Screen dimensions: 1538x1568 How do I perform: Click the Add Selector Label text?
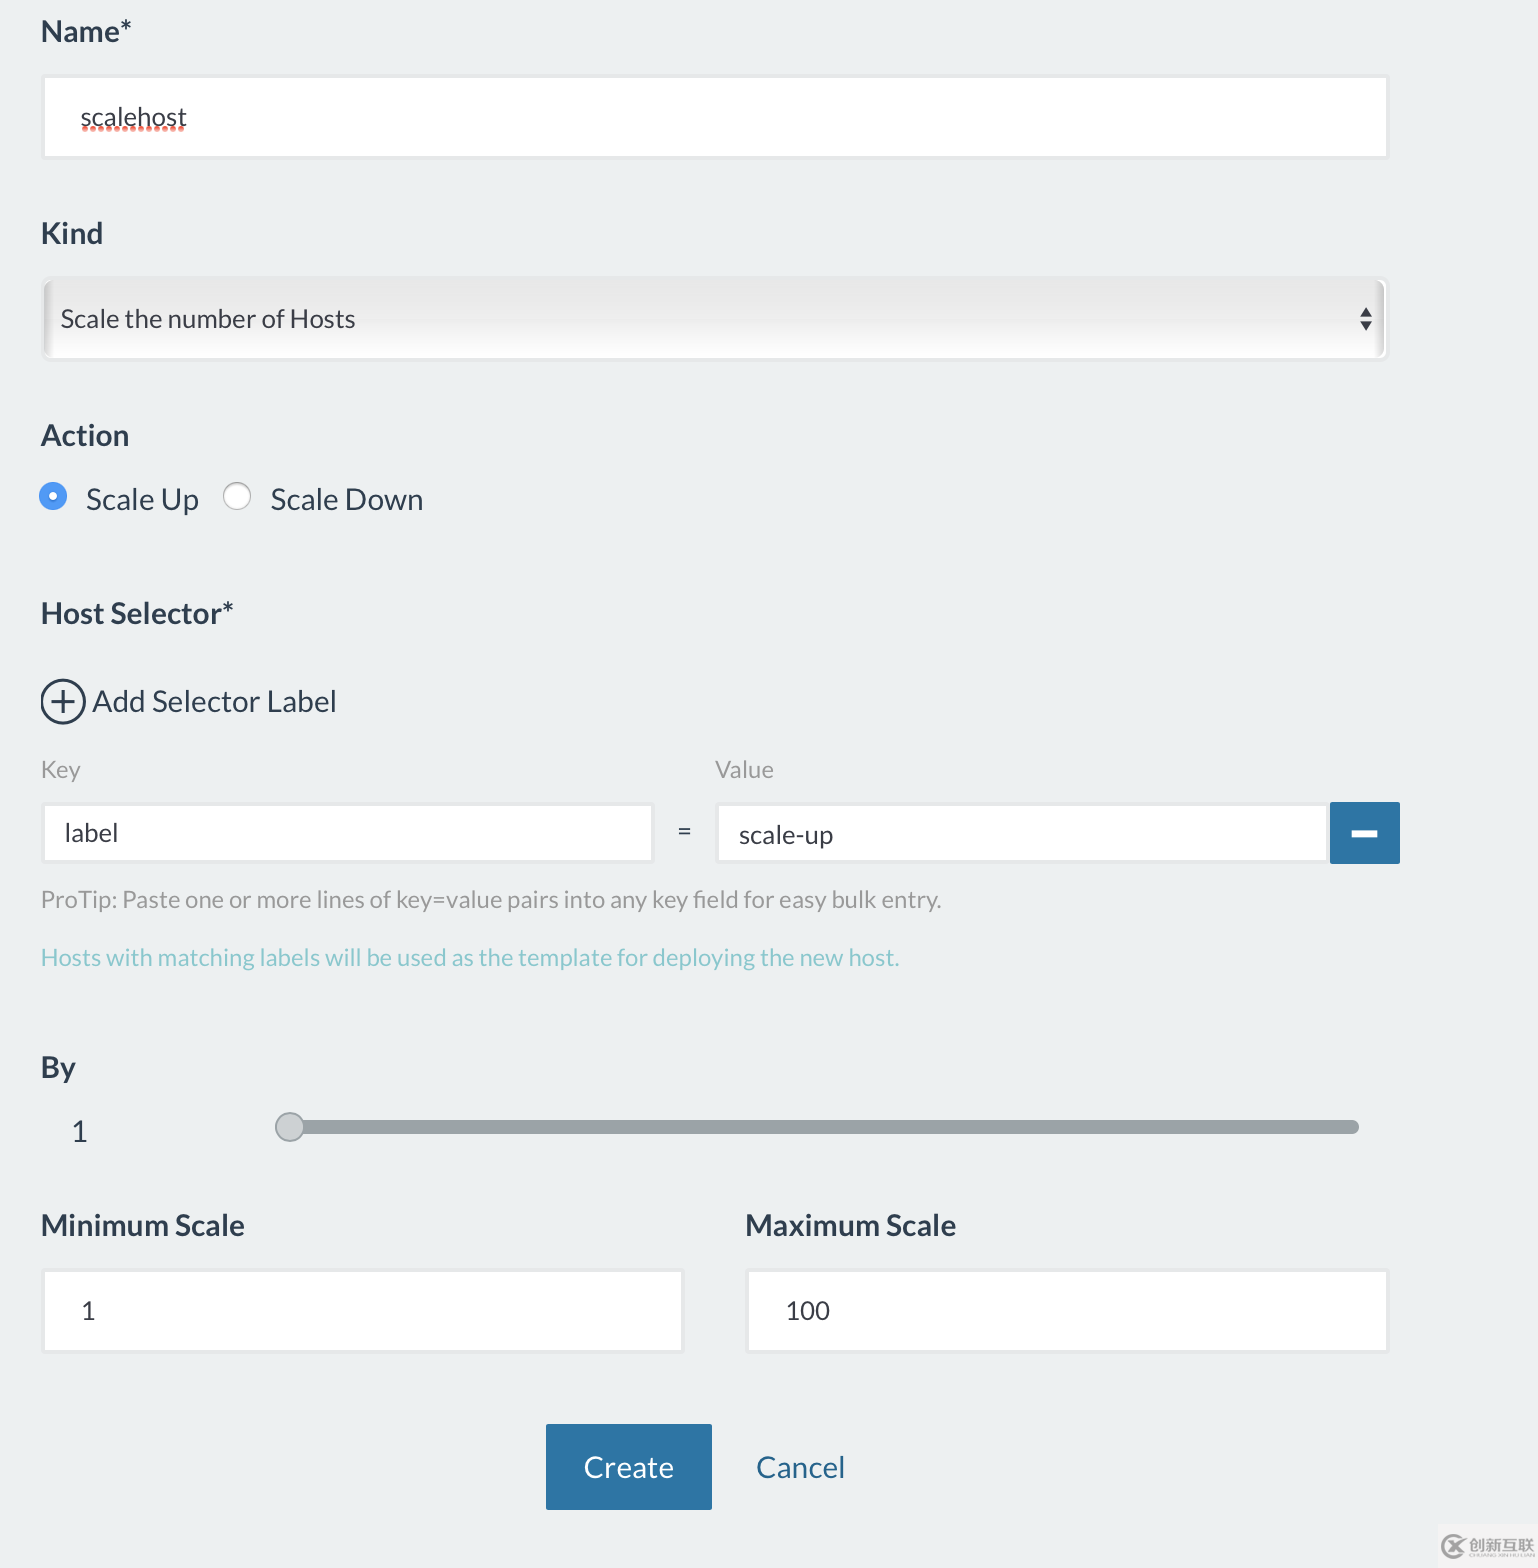[214, 702]
